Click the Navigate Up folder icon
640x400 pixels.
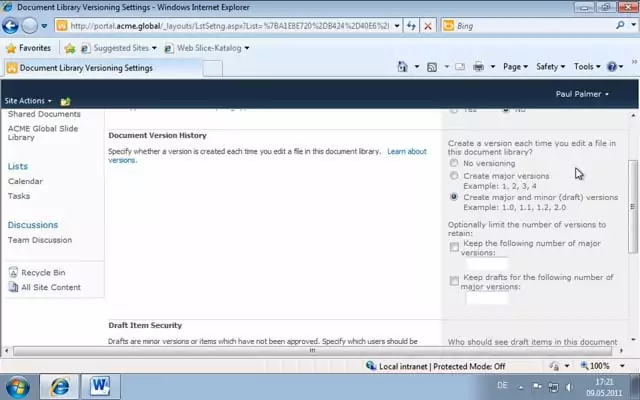tap(65, 101)
